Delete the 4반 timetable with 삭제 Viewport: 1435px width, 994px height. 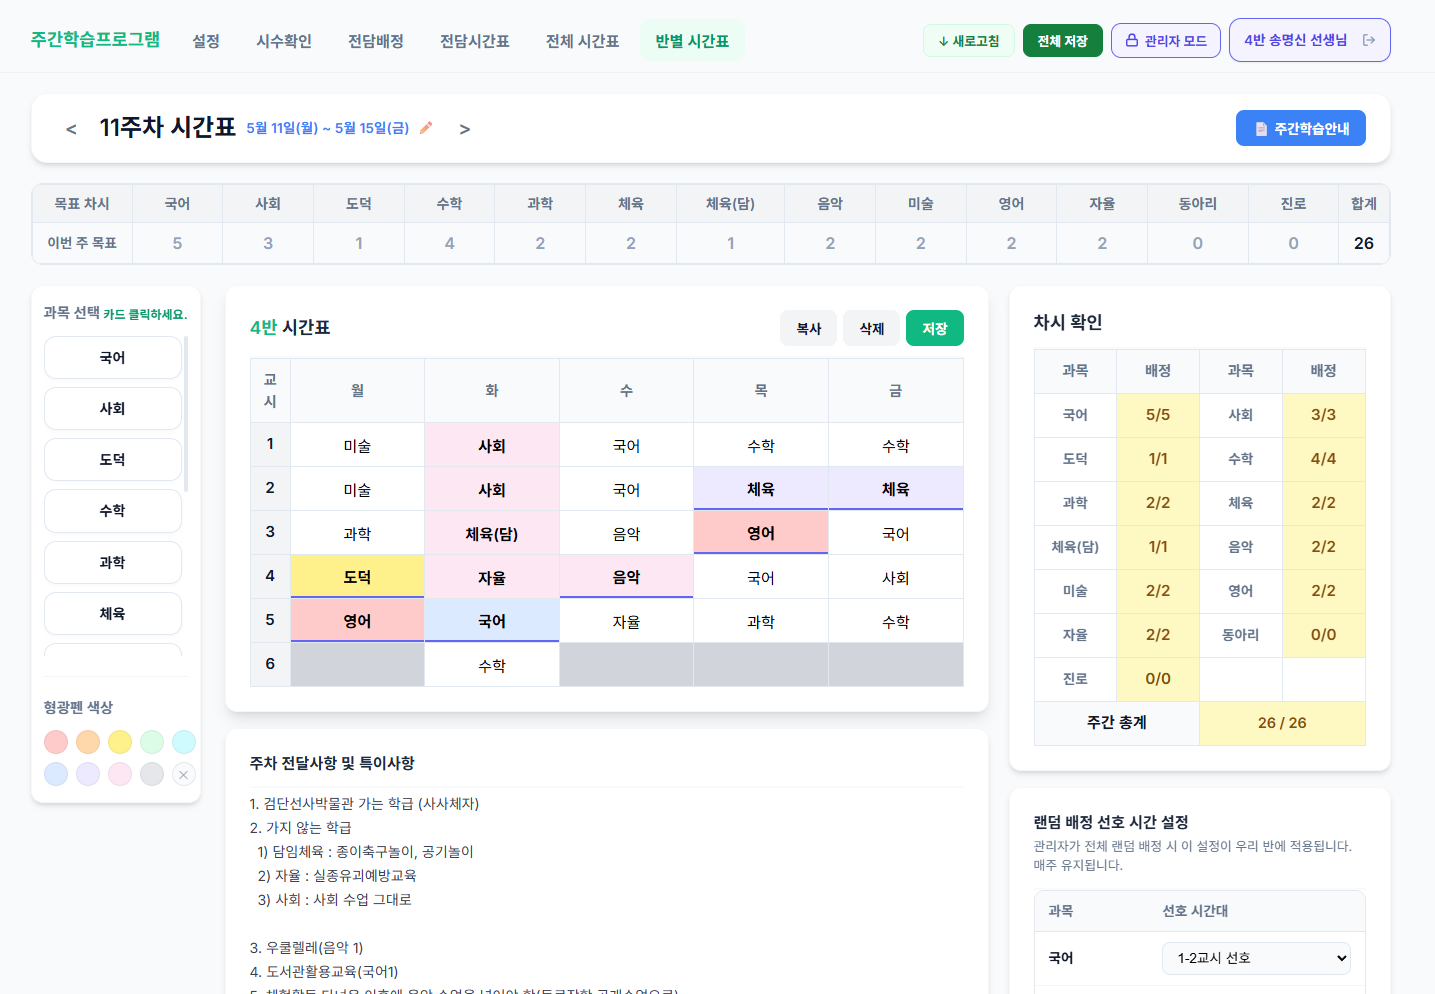[872, 328]
